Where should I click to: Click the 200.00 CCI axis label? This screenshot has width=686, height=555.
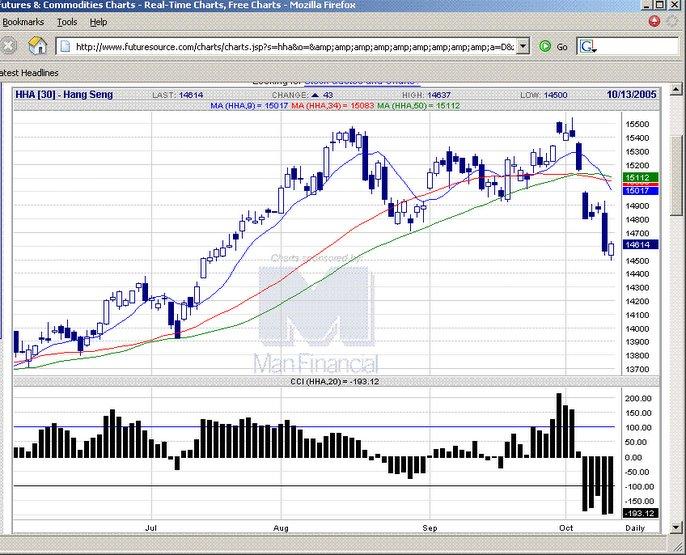coord(639,398)
